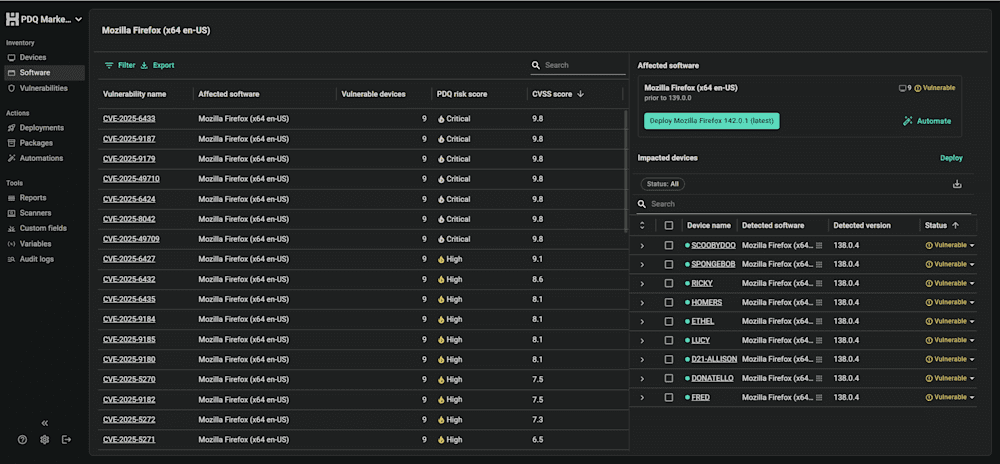The width and height of the screenshot is (1000, 464).
Task: Export the vulnerability list
Action: coord(157,65)
